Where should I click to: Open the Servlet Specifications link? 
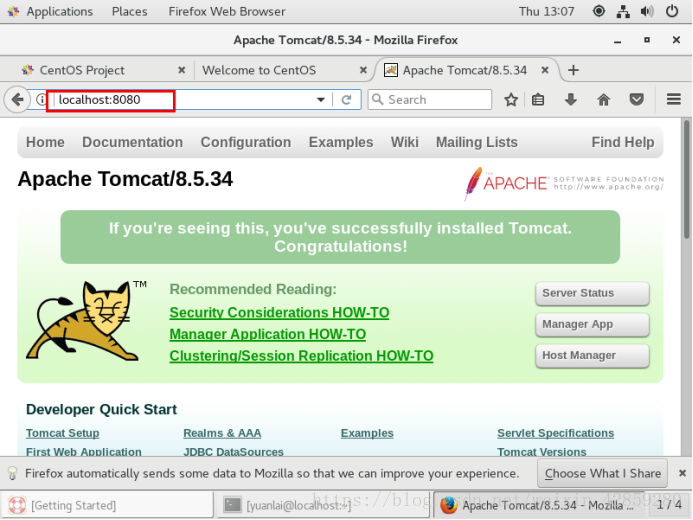tap(556, 433)
